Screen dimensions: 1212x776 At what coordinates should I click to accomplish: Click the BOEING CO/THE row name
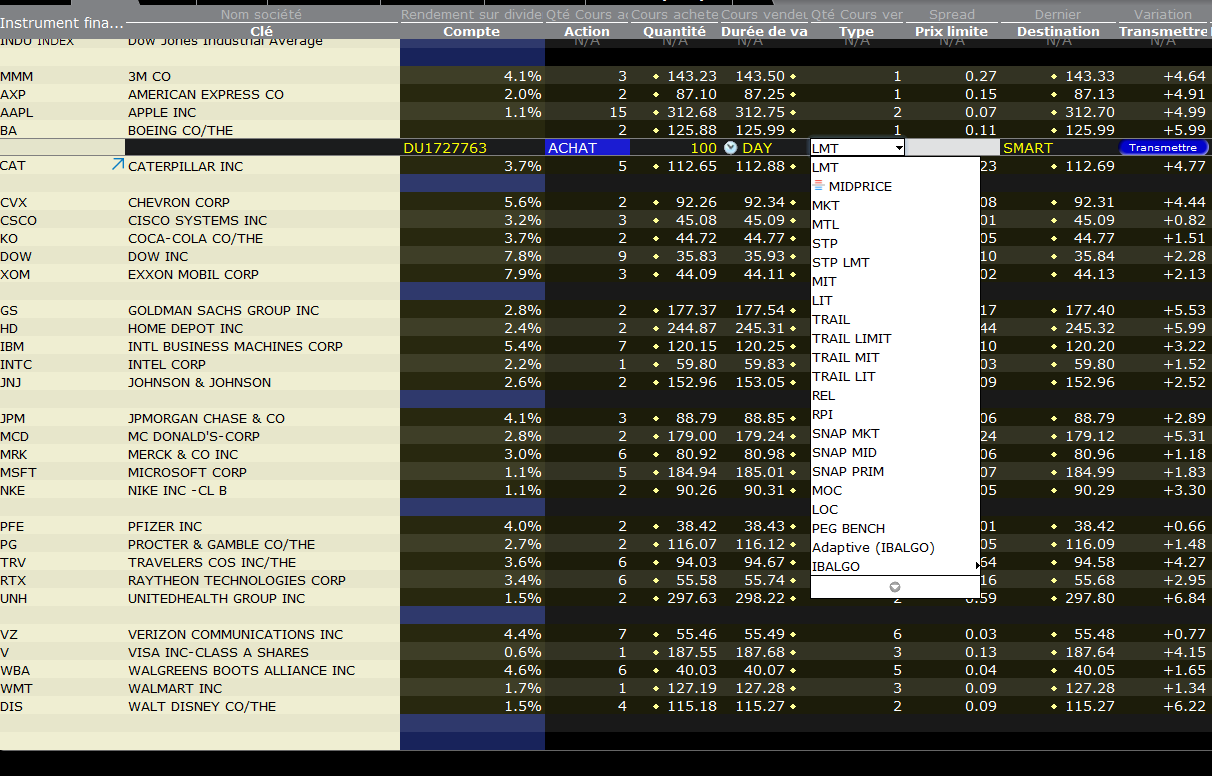pyautogui.click(x=180, y=130)
